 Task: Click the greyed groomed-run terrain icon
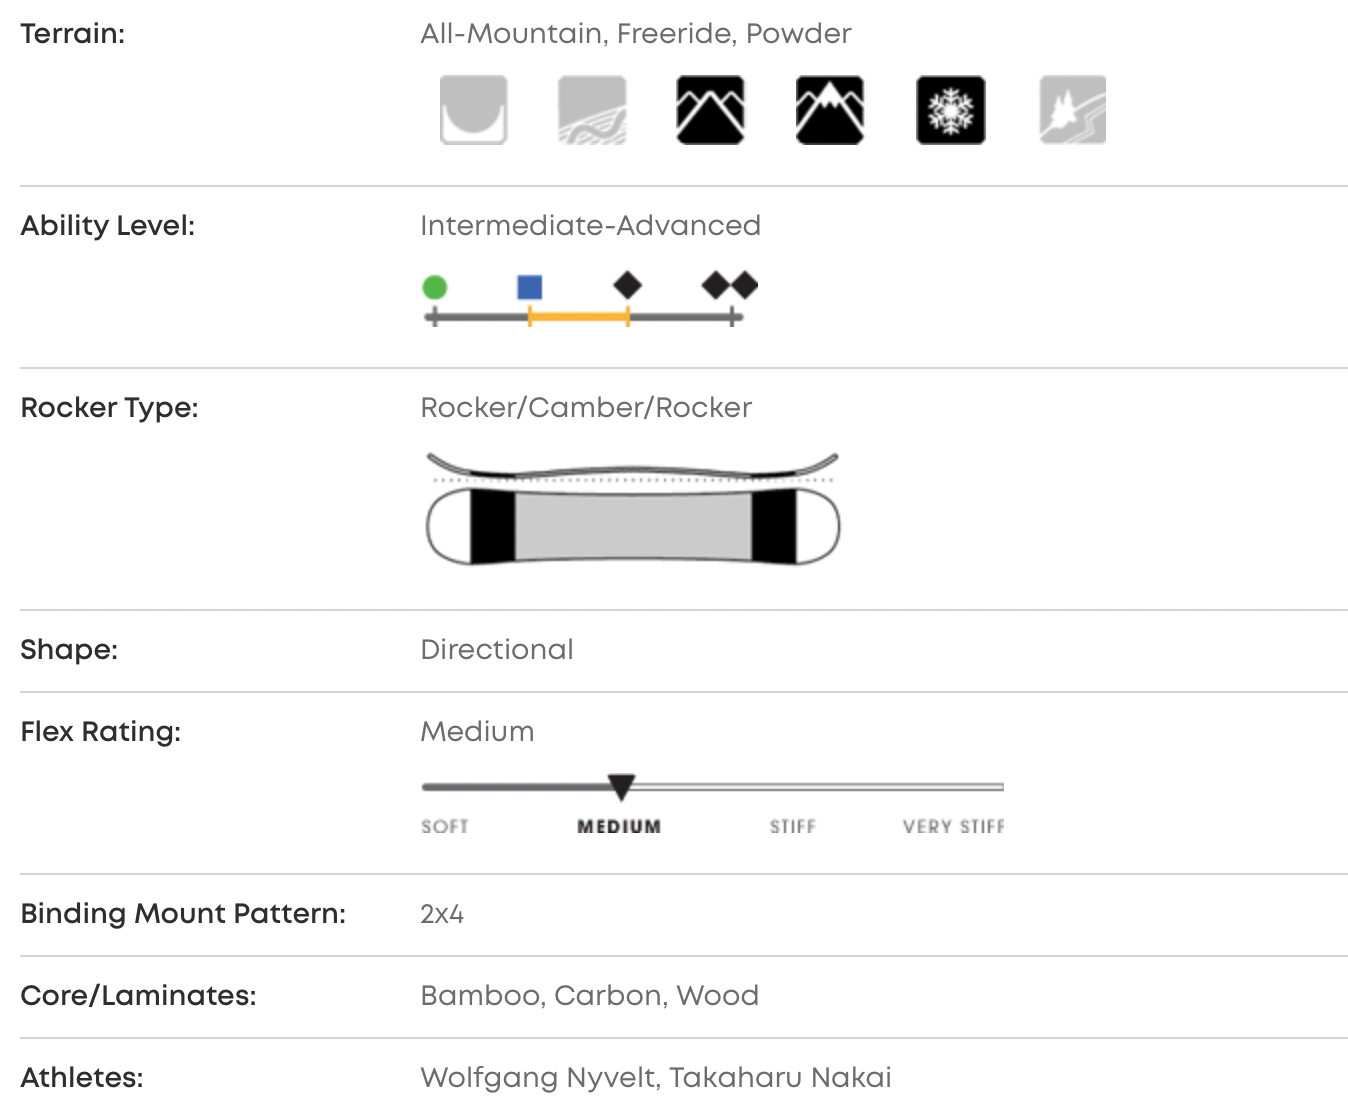pyautogui.click(x=592, y=110)
